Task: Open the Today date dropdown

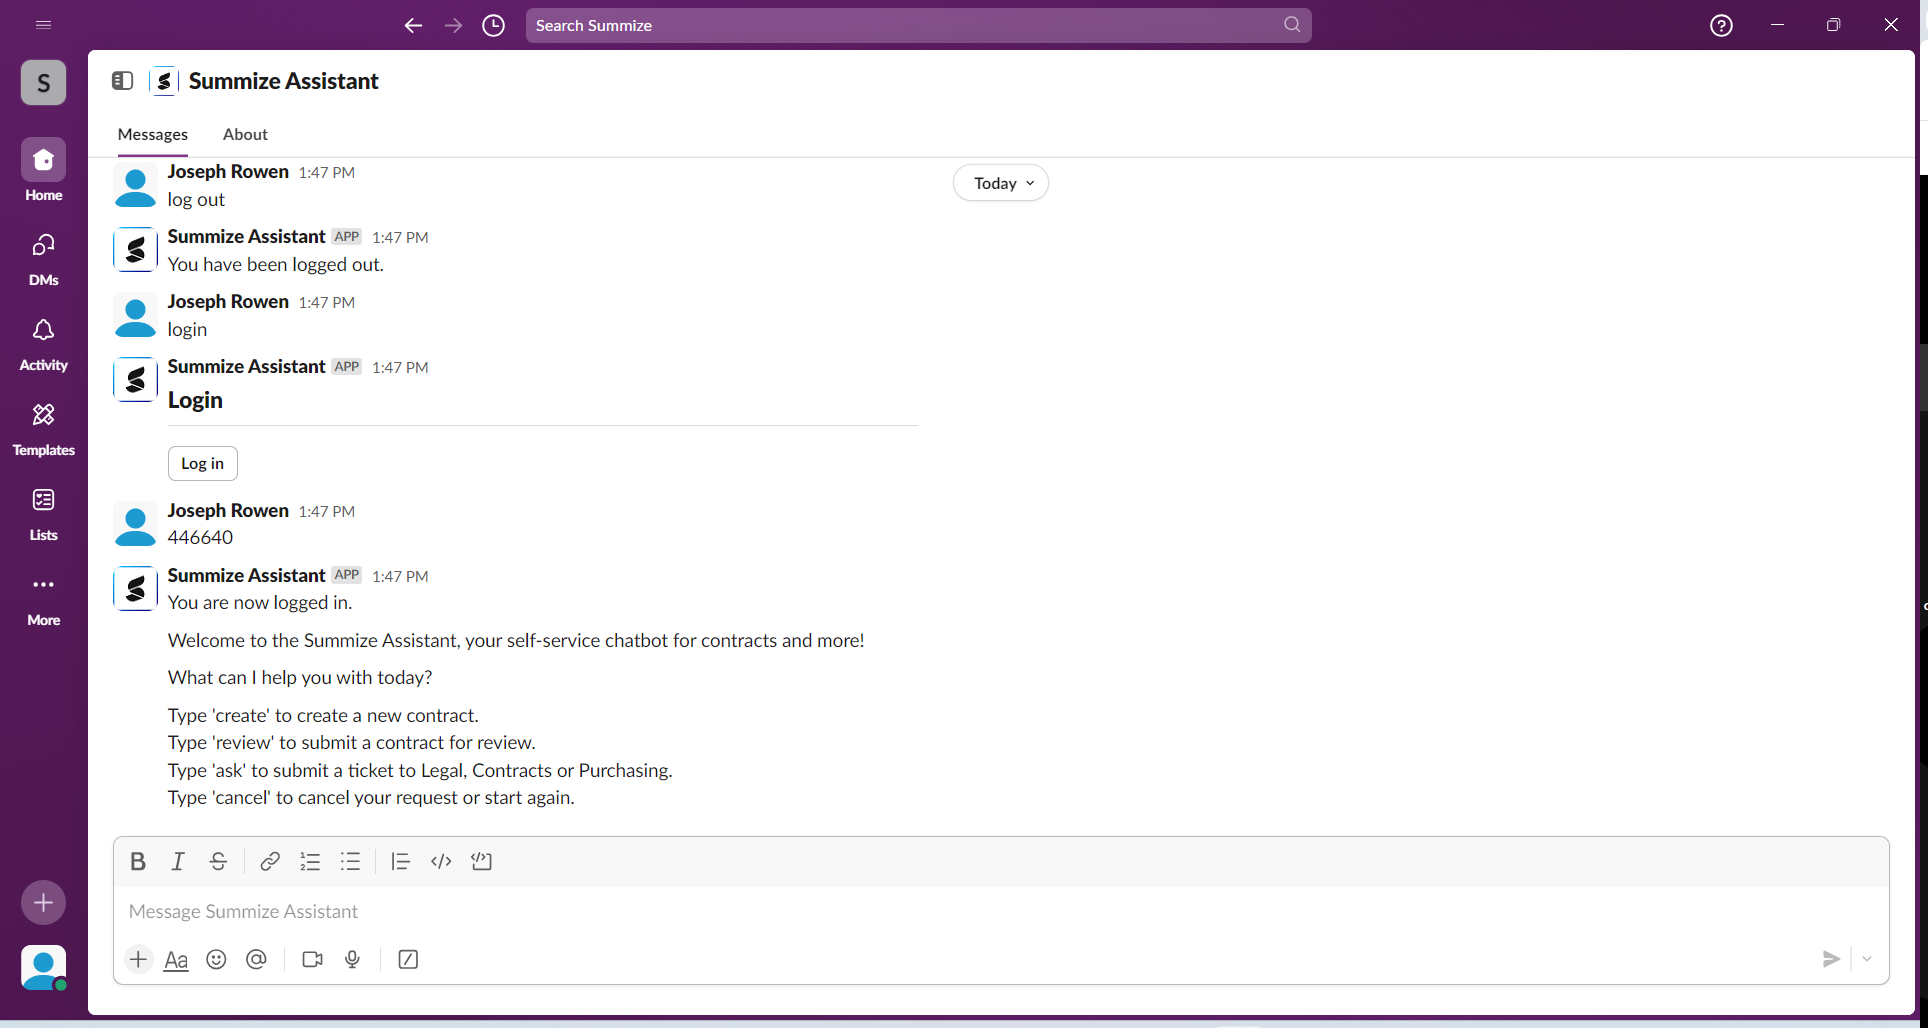Action: pyautogui.click(x=1001, y=183)
